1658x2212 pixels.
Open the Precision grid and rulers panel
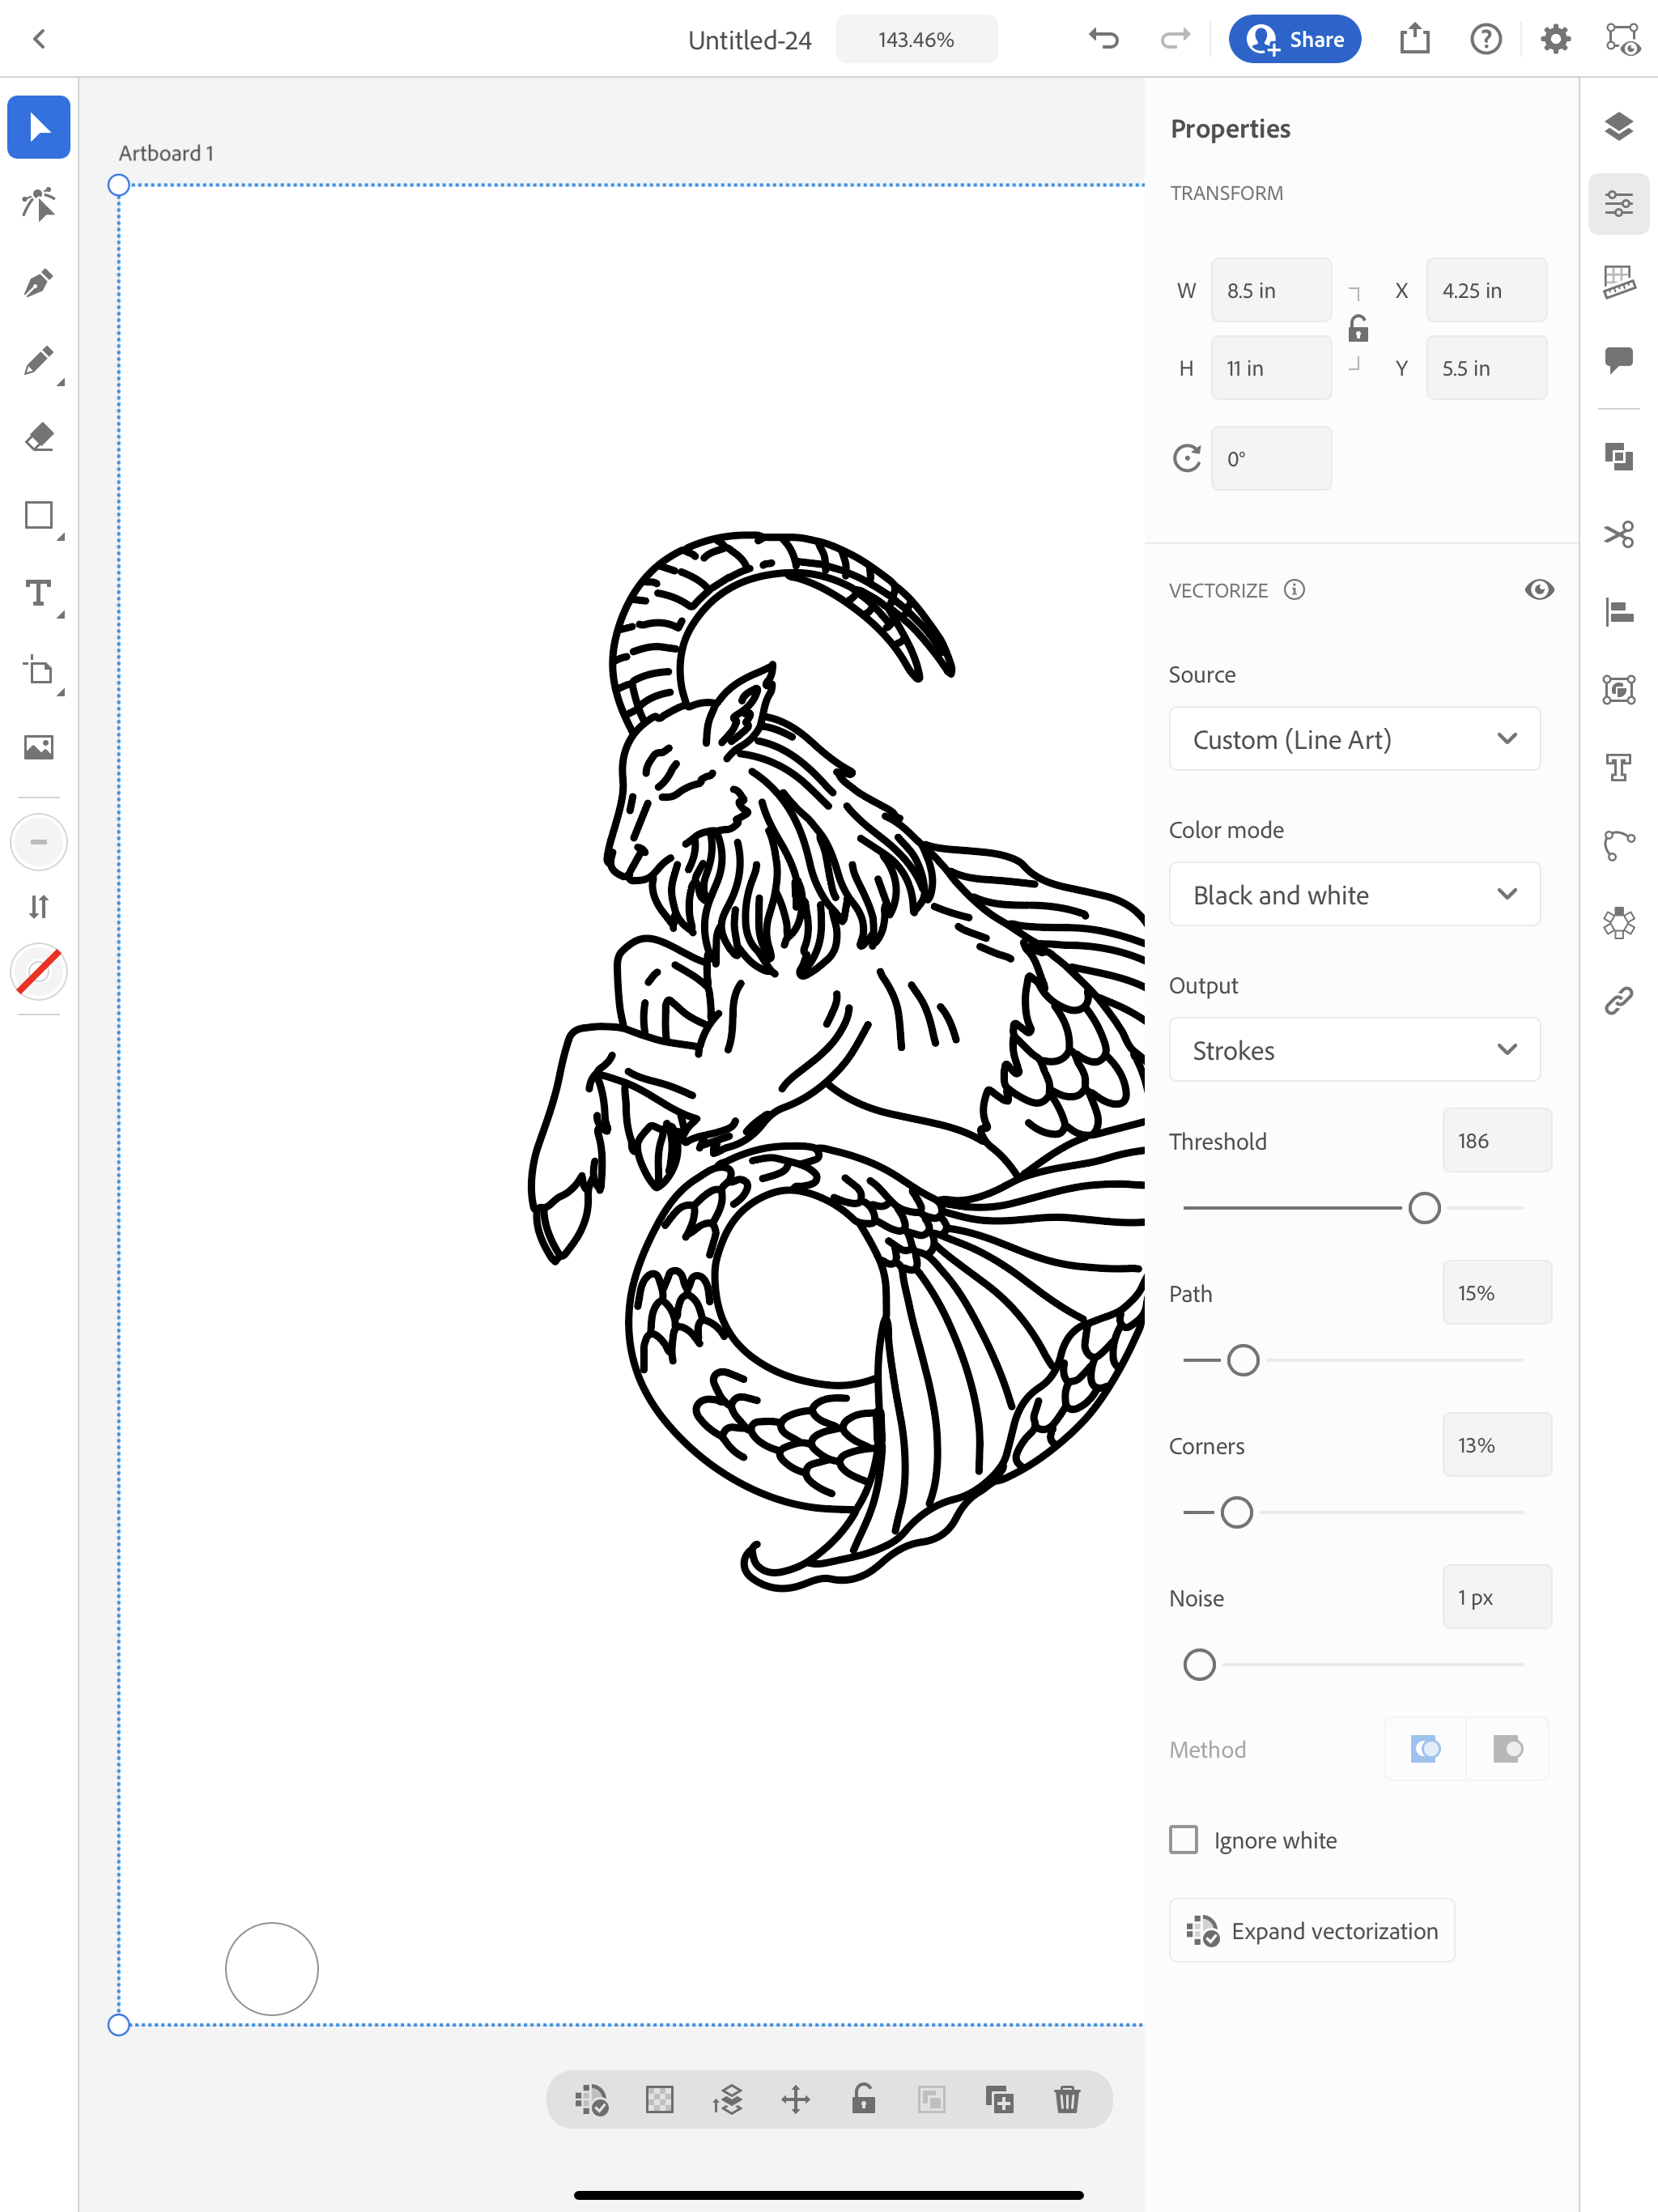[x=1619, y=283]
